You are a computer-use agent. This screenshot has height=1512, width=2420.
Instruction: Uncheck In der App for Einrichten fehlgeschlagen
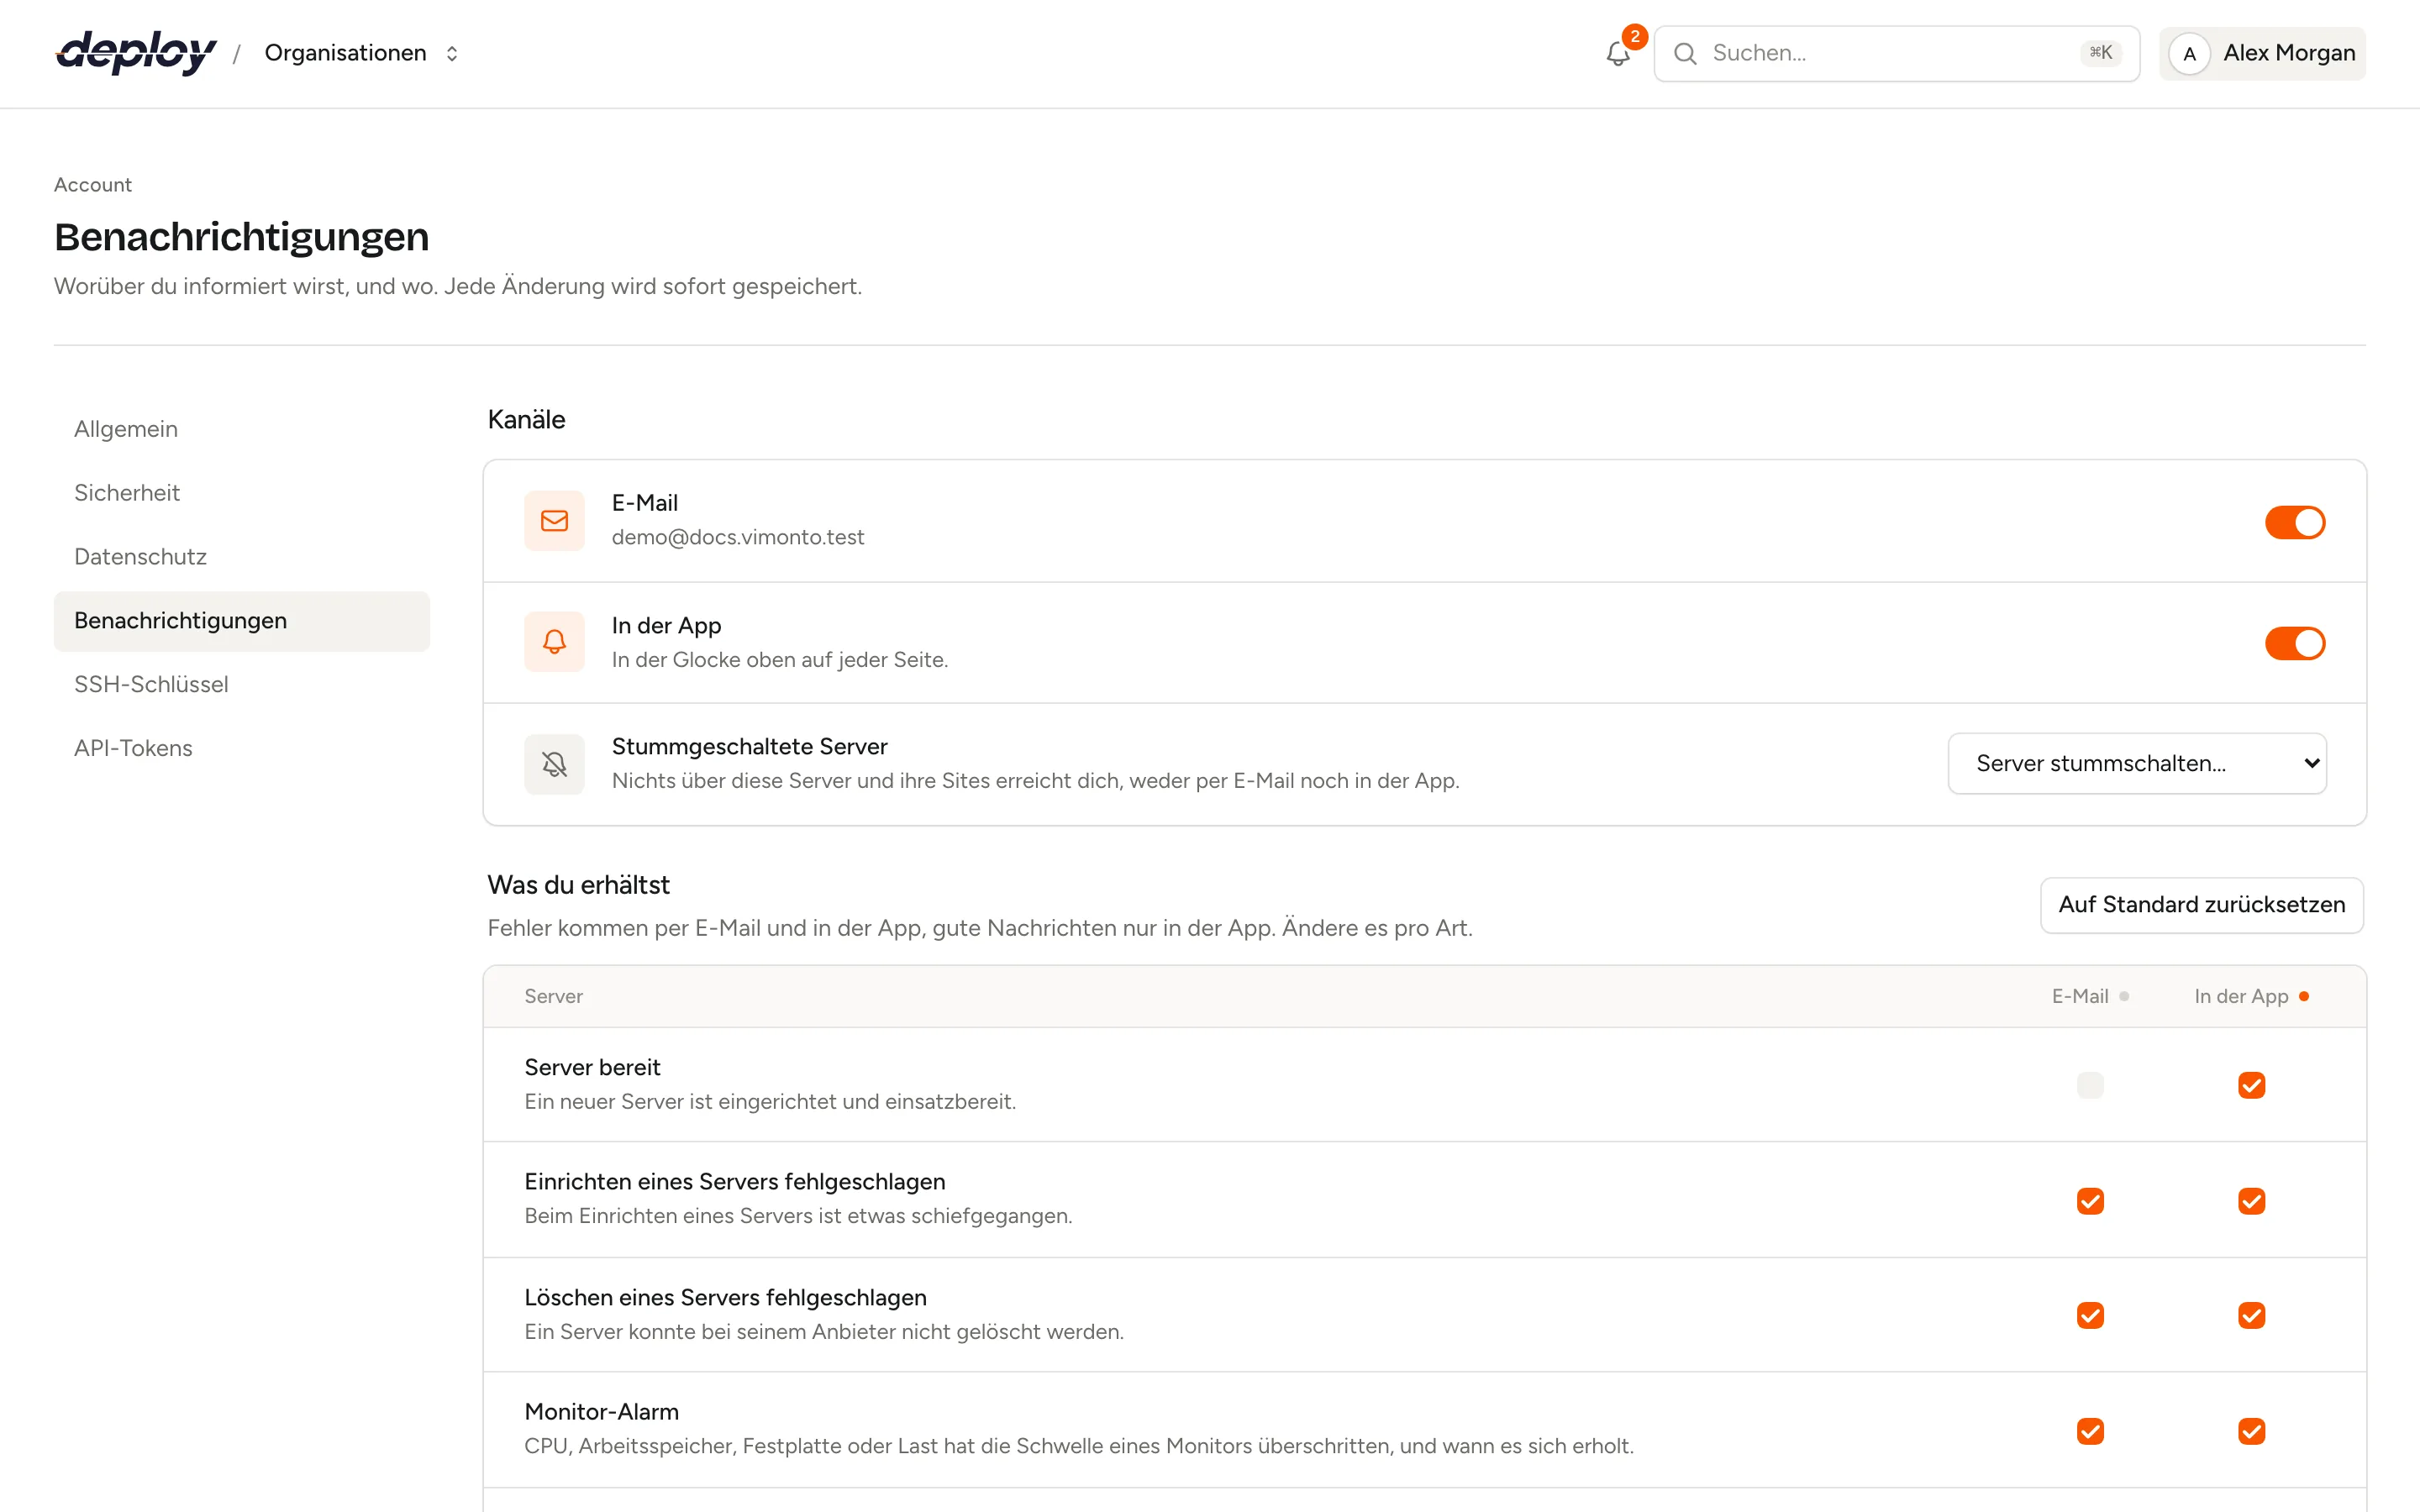(x=2251, y=1201)
